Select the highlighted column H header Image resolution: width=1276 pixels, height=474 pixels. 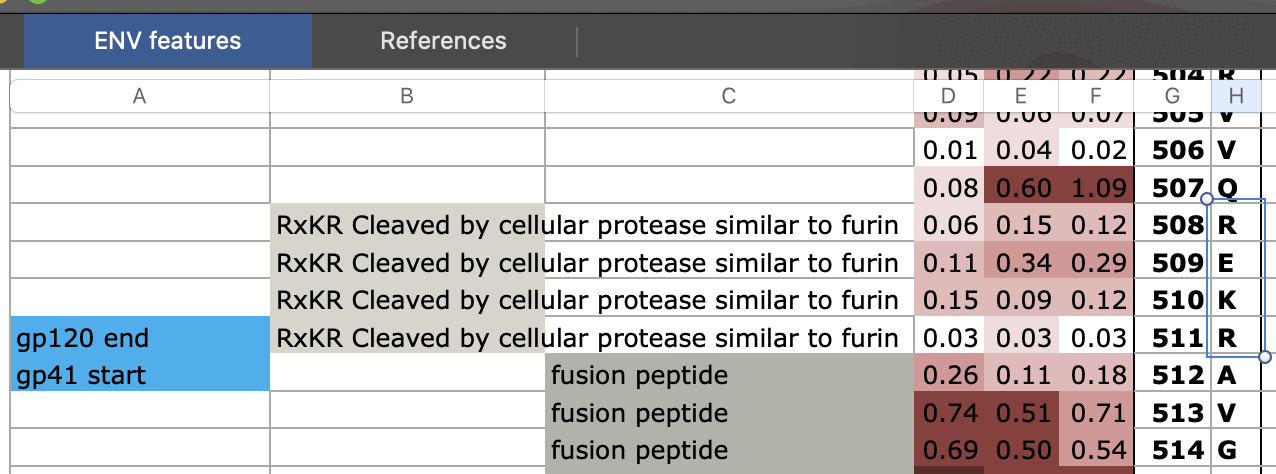(x=1236, y=96)
